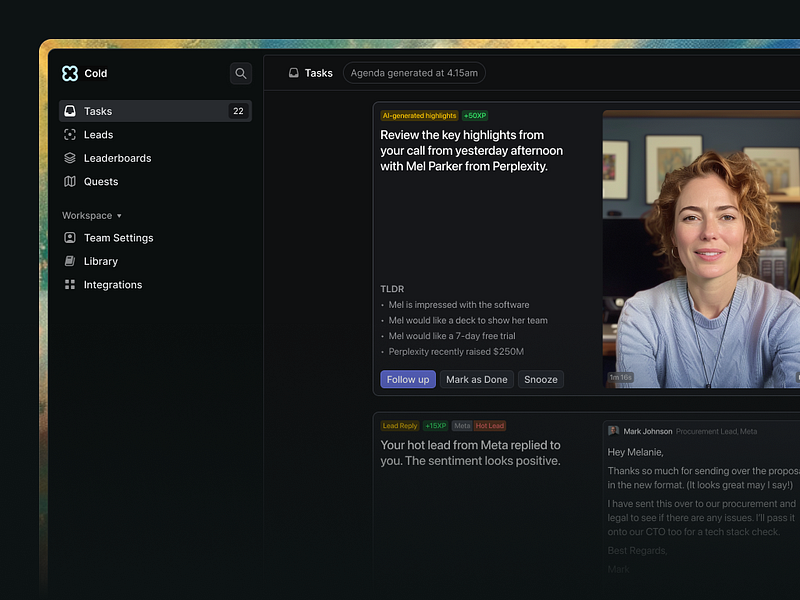
Task: Click "Mel is impressed with the software"
Action: pyautogui.click(x=459, y=305)
